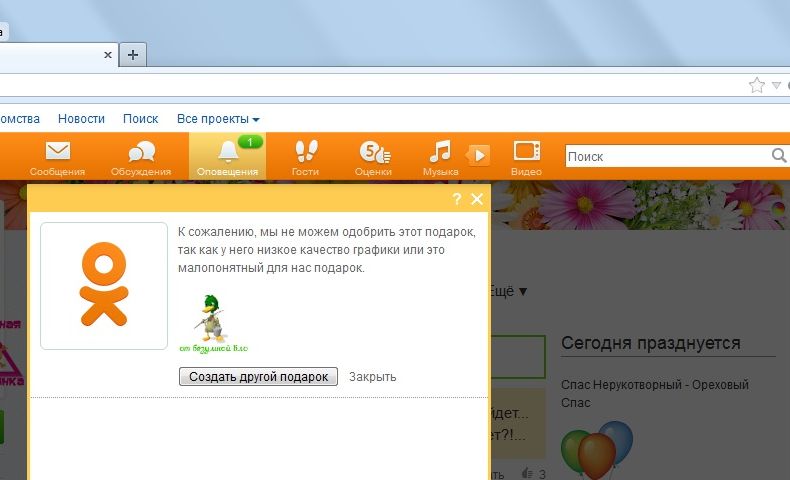
Task: Click the balloons holiday image
Action: (597, 450)
